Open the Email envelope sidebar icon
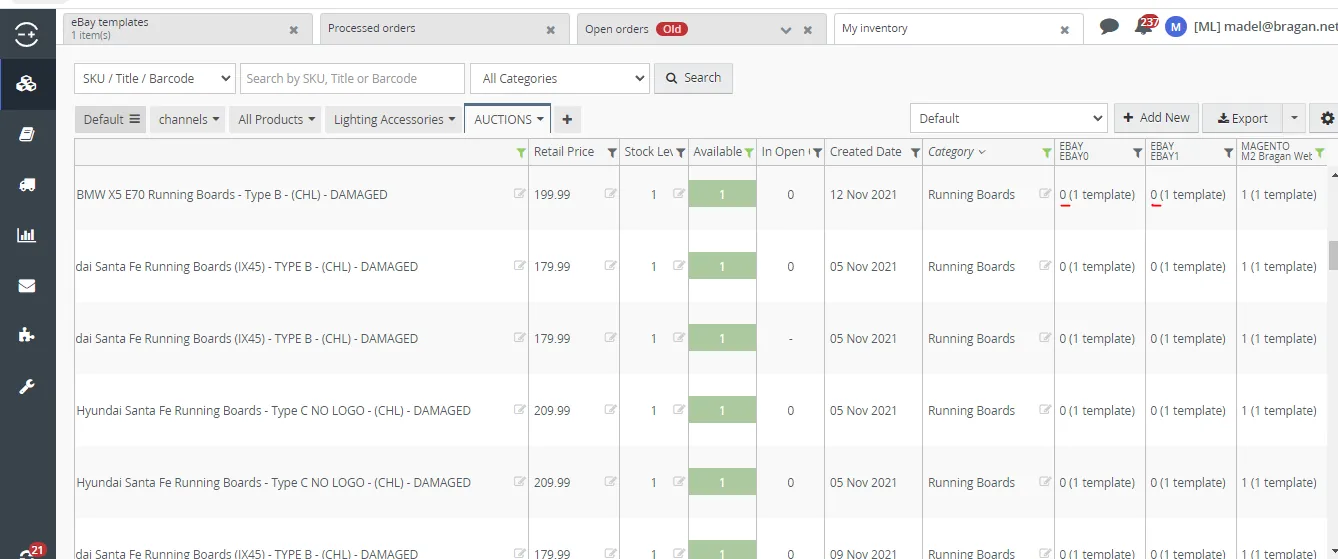The image size is (1338, 559). 27,285
